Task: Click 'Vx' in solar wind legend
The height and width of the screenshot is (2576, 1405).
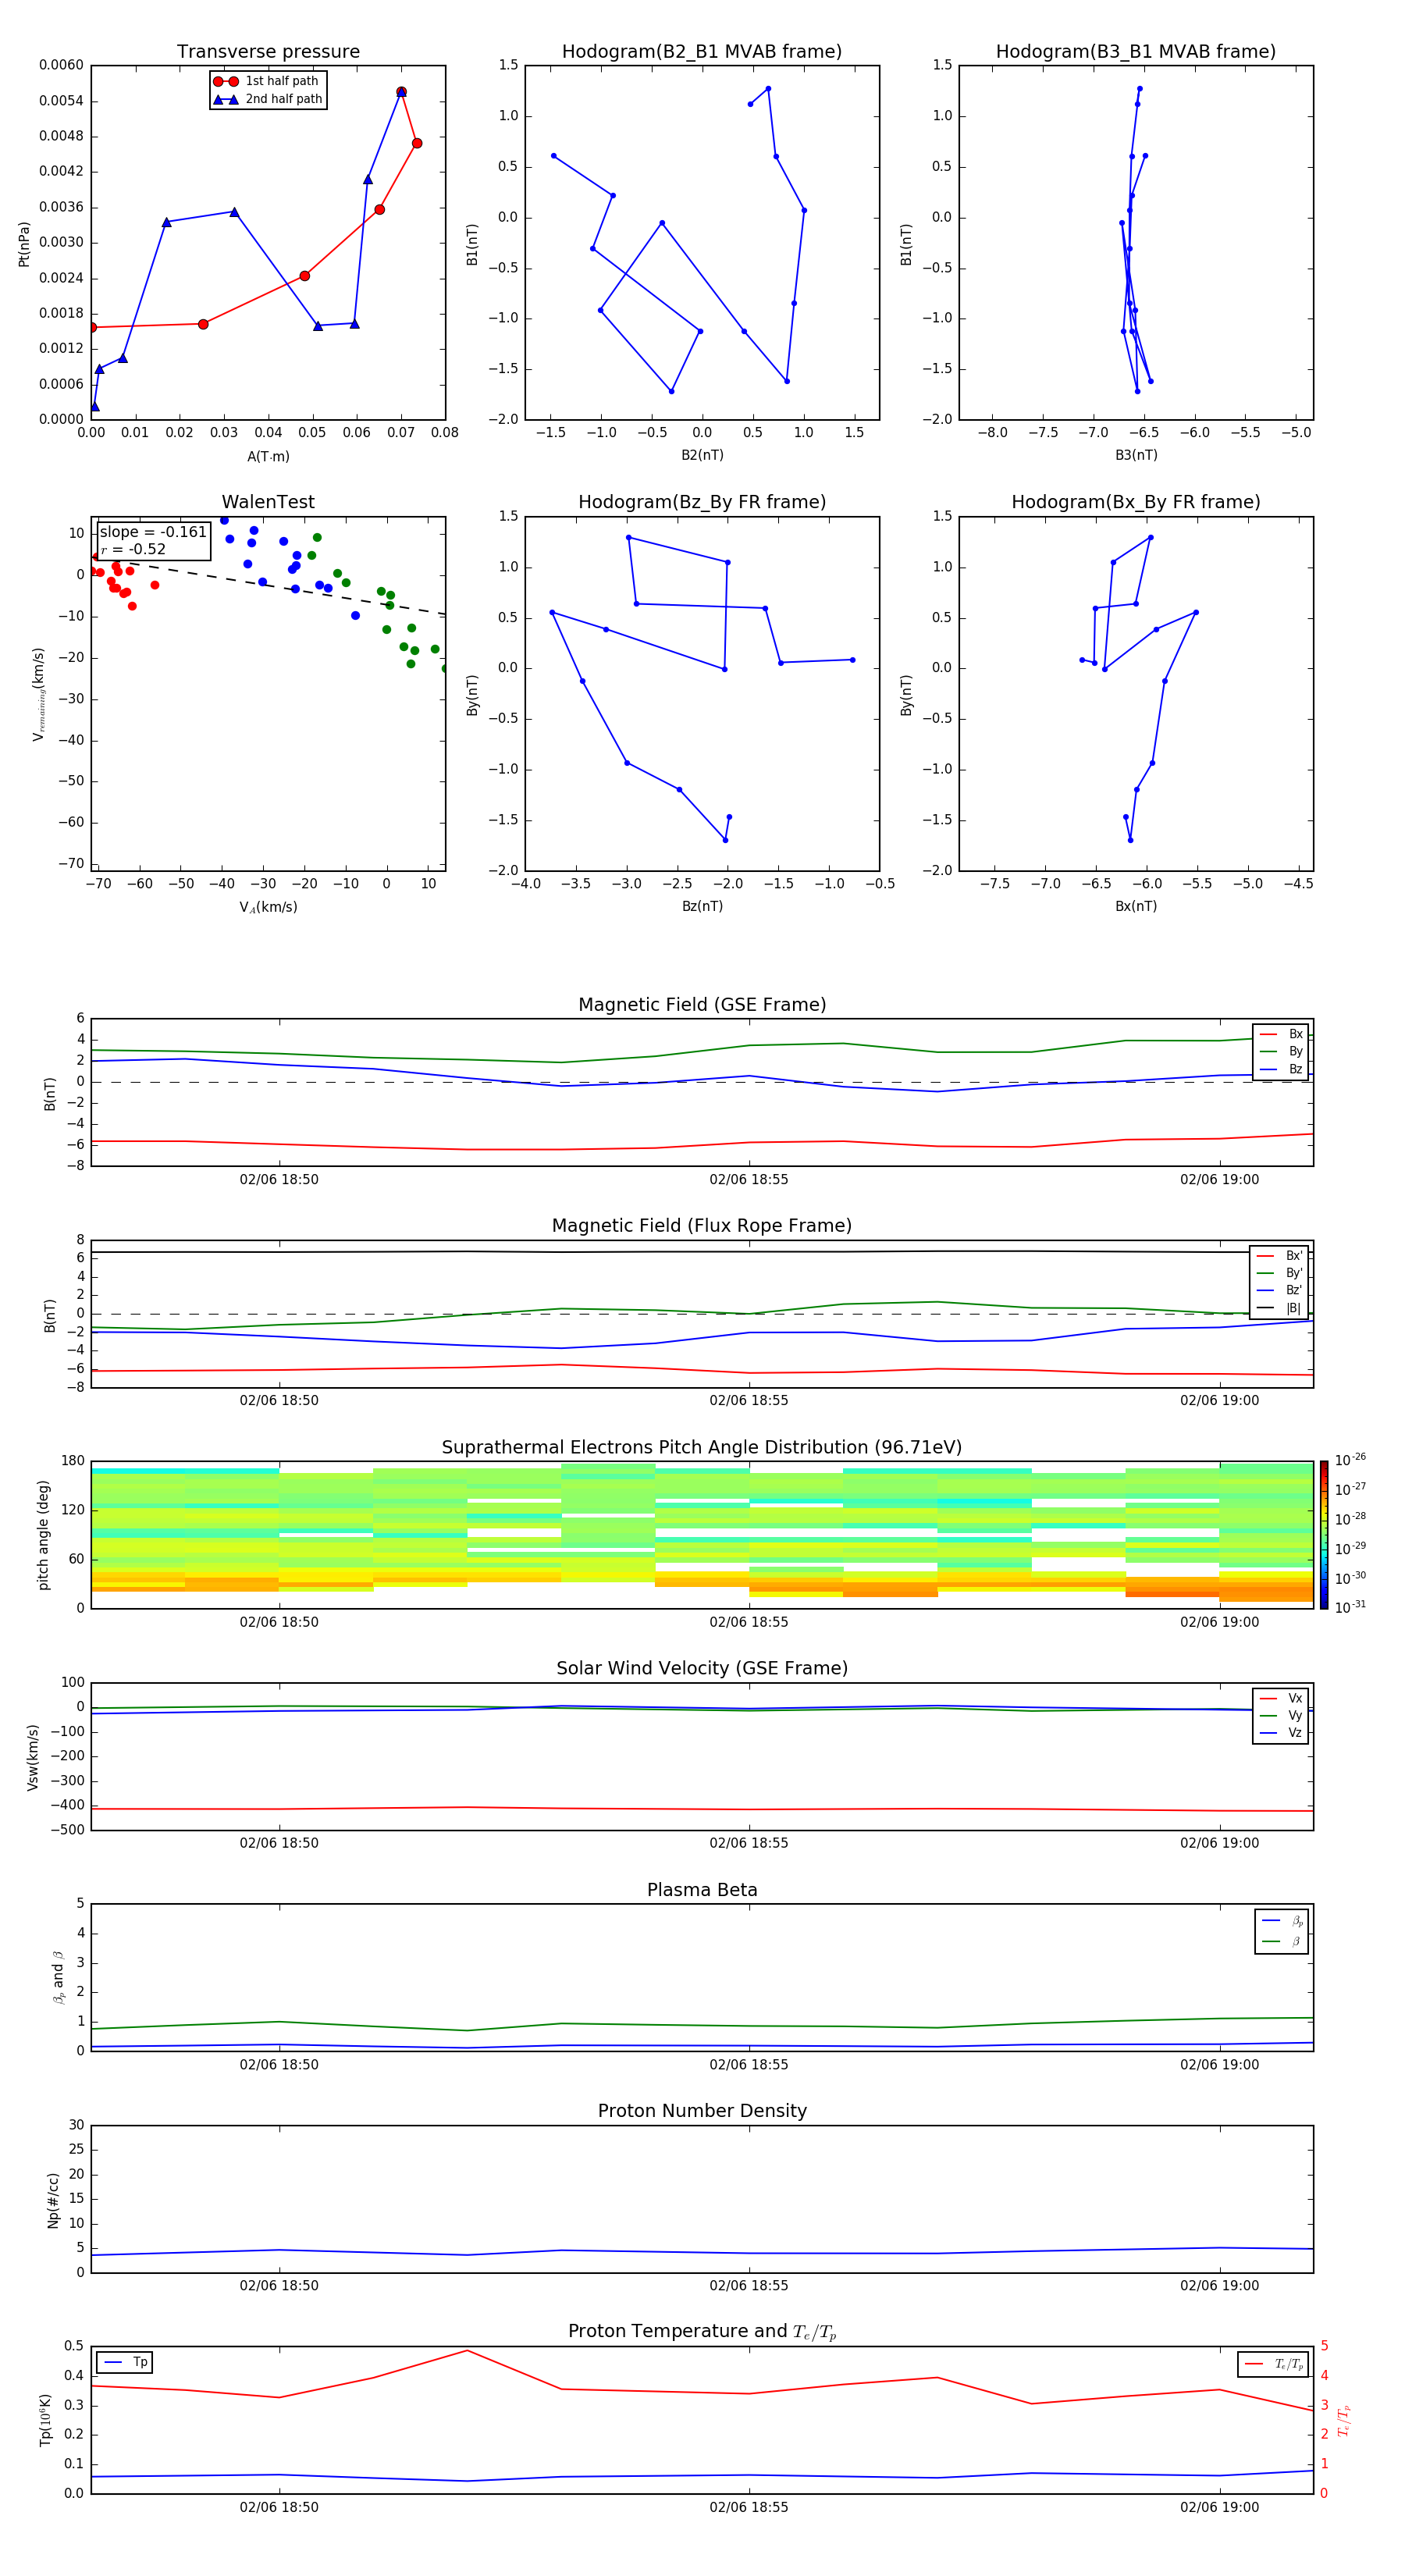Action: coord(1281,1698)
